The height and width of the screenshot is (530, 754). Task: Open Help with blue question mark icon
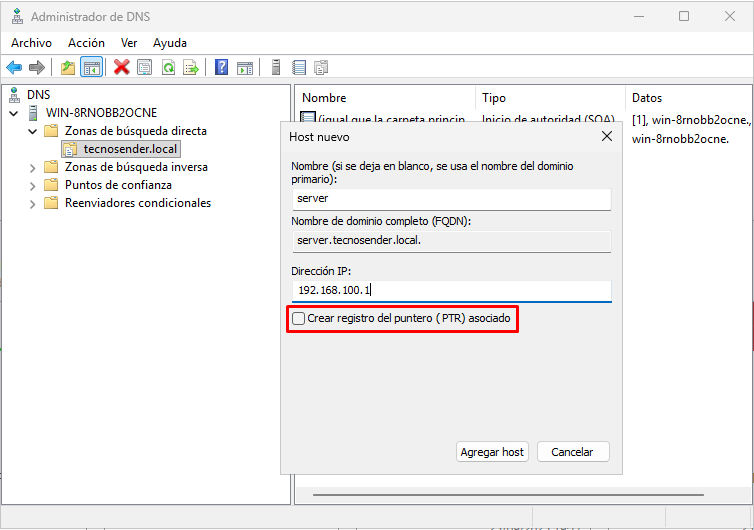pos(221,67)
